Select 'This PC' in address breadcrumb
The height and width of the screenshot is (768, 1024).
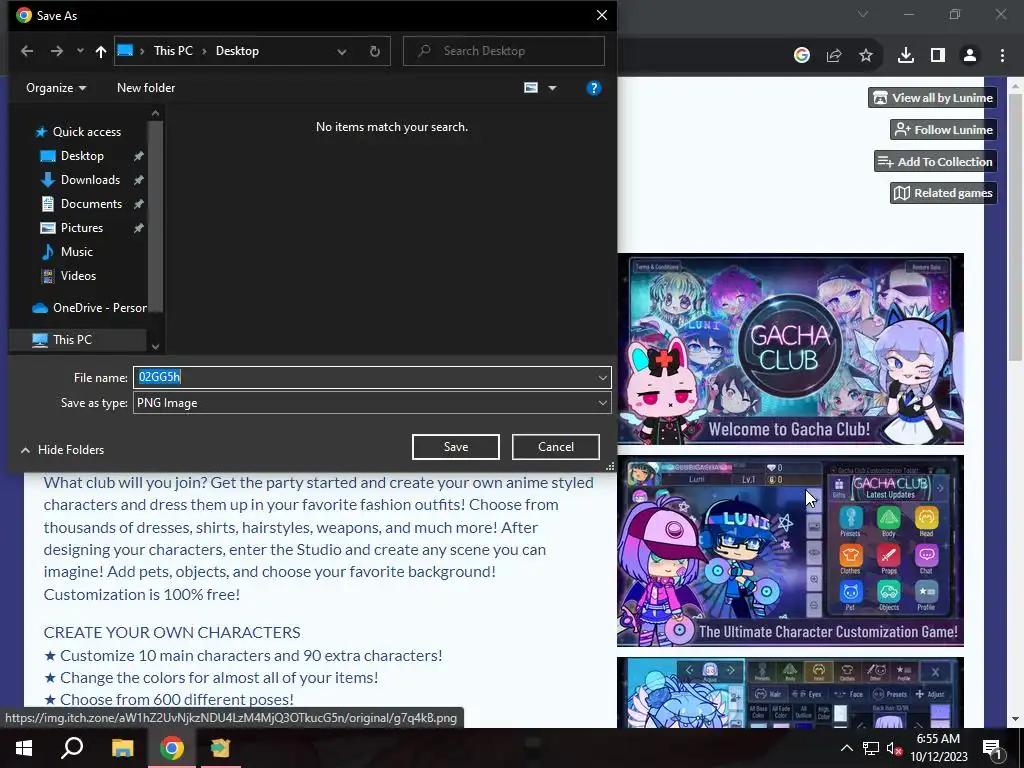[x=173, y=51]
